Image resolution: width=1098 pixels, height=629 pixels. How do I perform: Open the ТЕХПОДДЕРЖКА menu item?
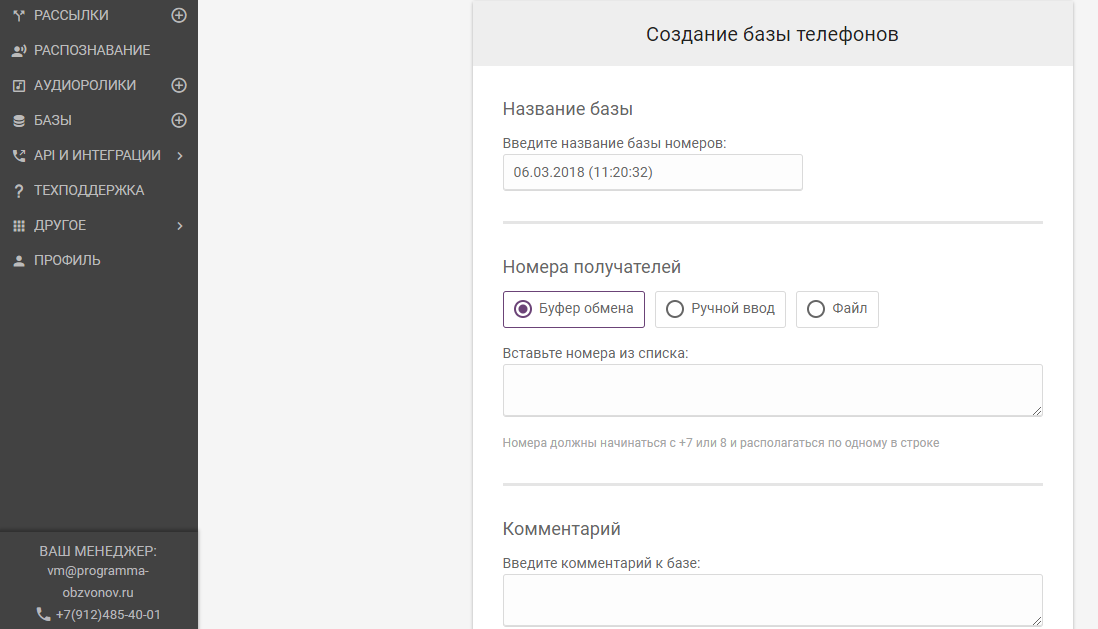(89, 190)
